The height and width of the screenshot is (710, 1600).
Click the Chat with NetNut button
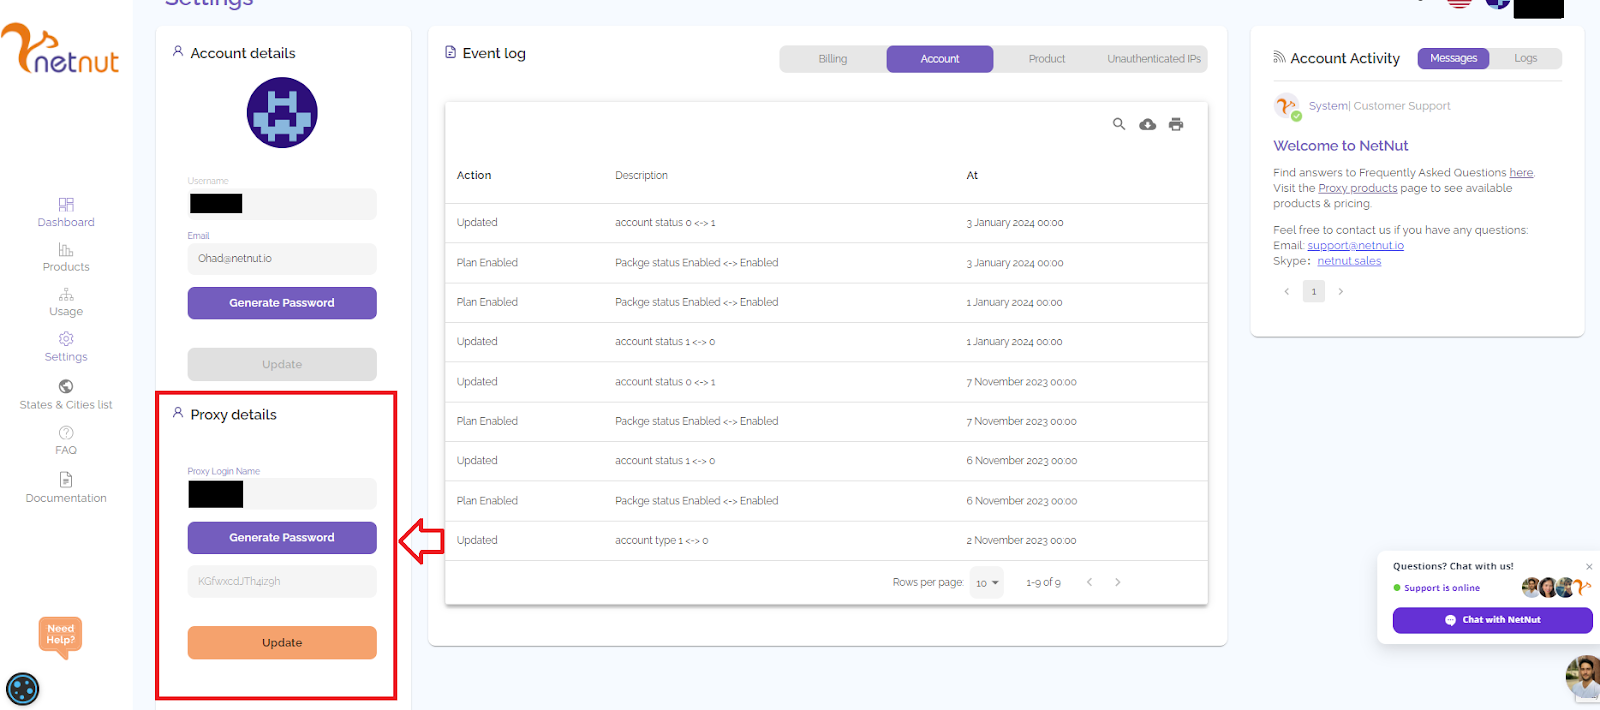[x=1493, y=620]
